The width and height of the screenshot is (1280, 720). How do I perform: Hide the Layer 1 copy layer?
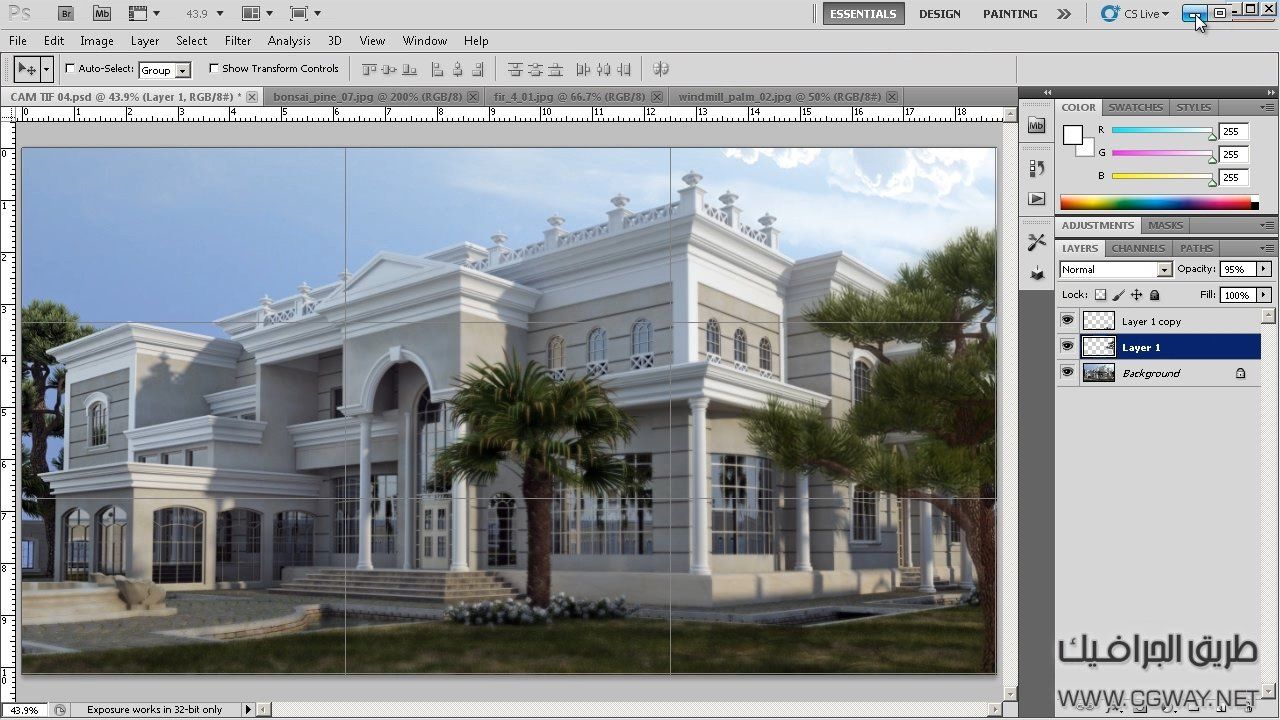[x=1067, y=321]
